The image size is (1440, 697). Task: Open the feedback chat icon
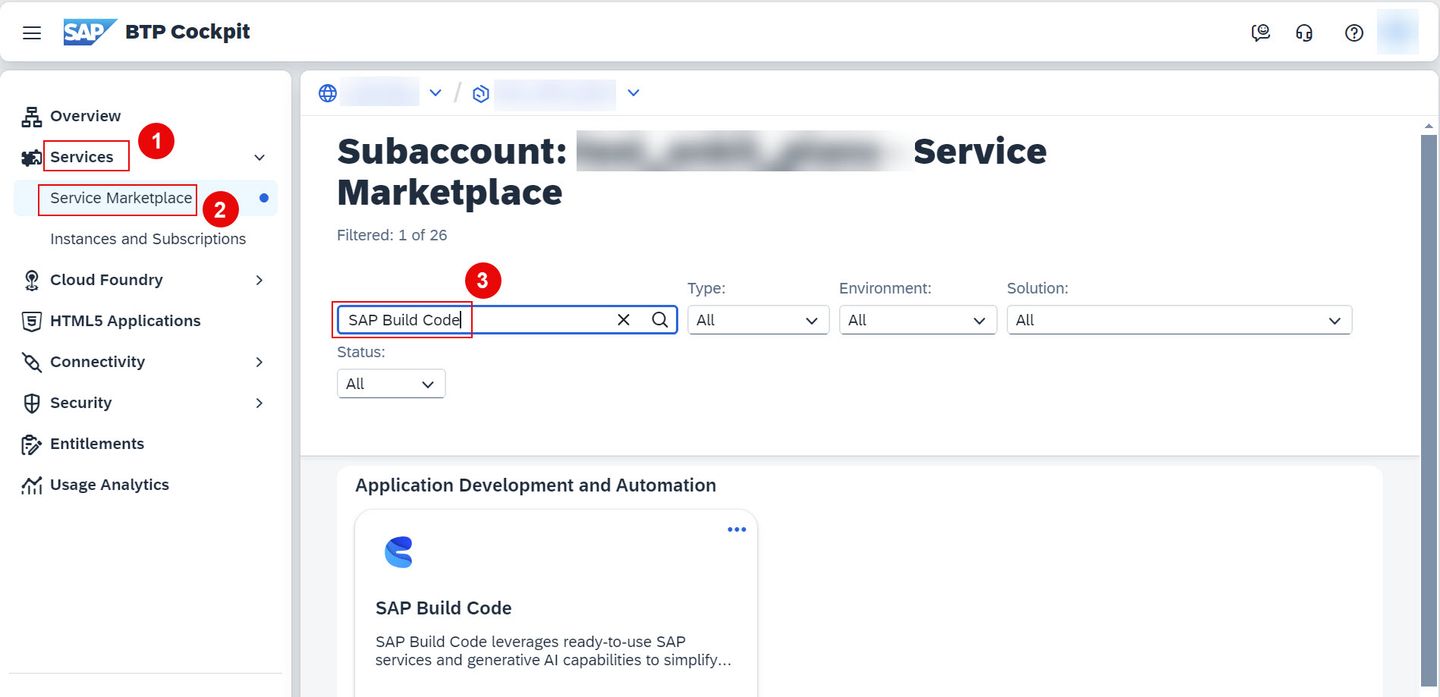(x=1261, y=33)
